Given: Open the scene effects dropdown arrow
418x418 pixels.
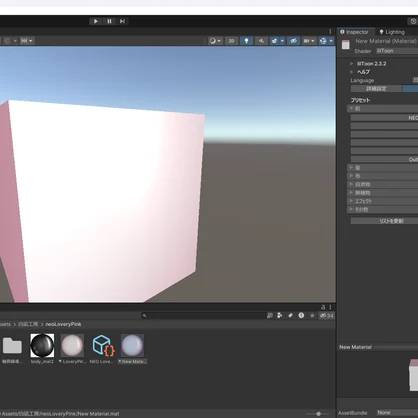Looking at the screenshot, I should 282,41.
